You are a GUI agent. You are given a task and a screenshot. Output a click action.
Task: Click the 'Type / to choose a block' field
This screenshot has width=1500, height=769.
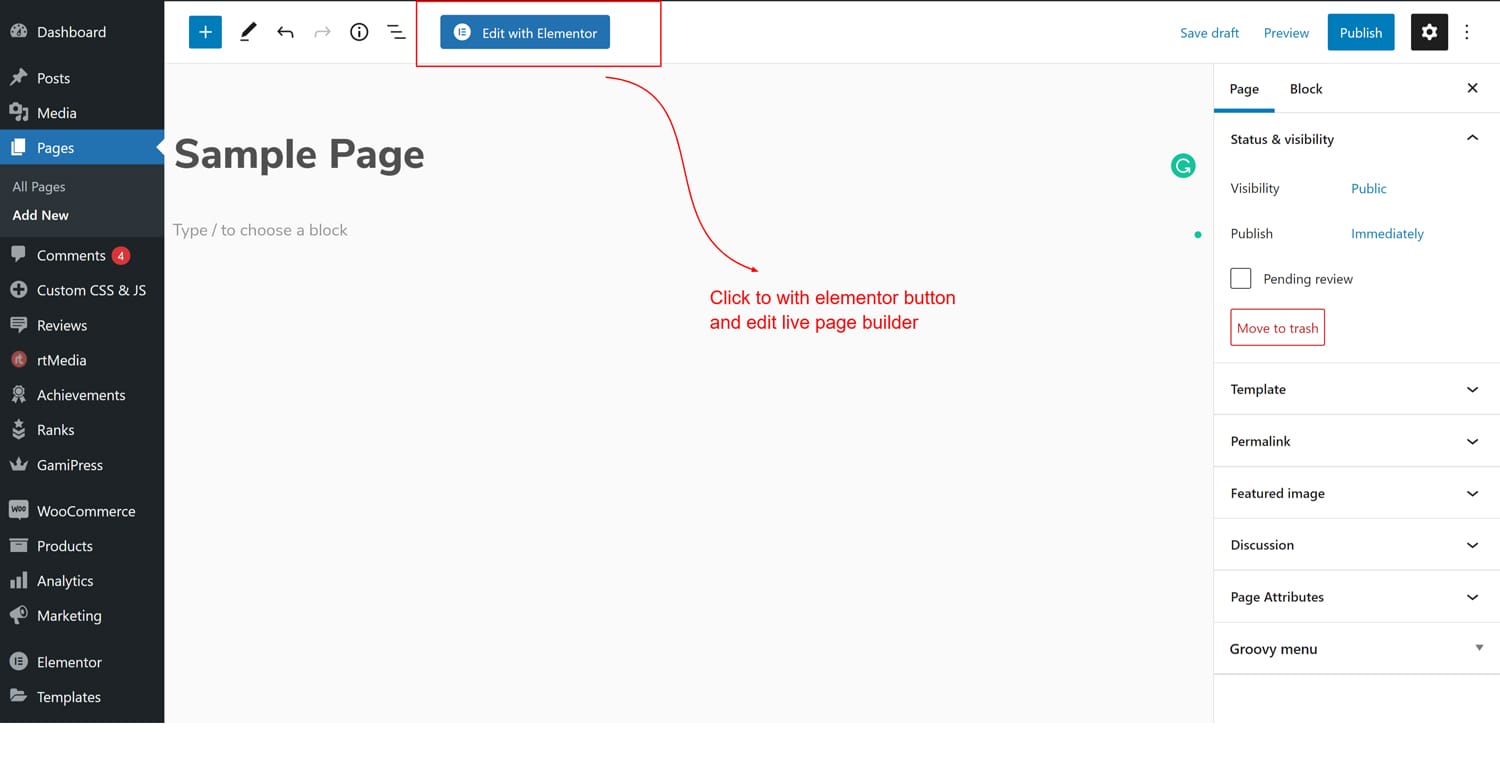pos(260,230)
